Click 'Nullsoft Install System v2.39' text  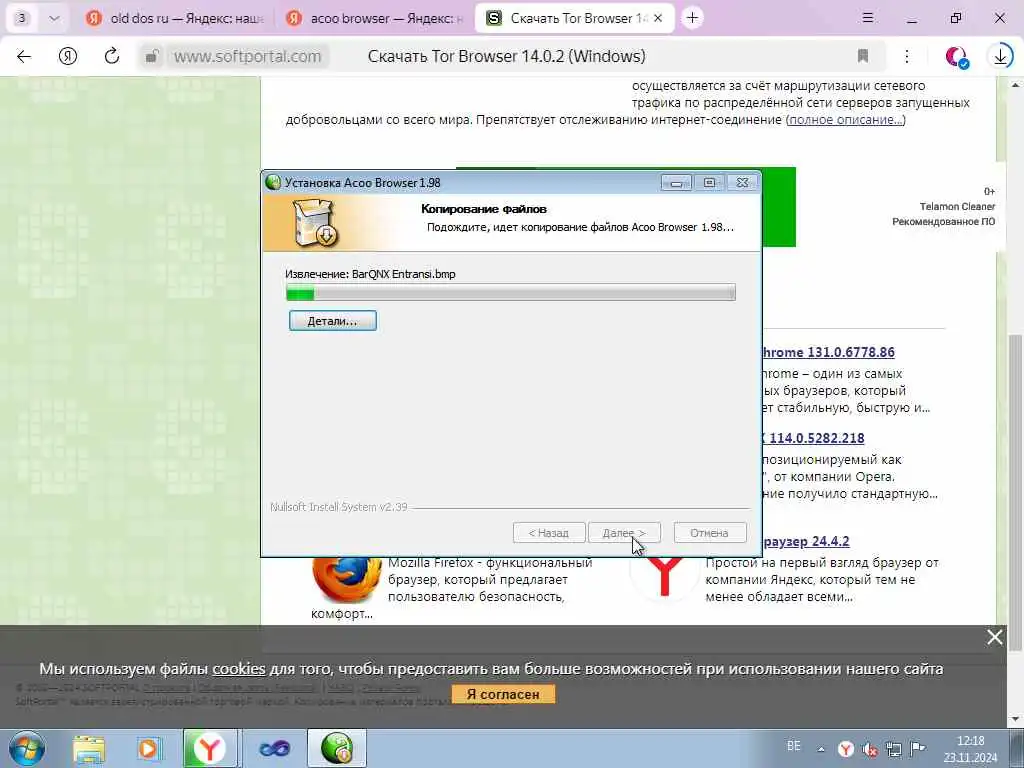(x=338, y=507)
